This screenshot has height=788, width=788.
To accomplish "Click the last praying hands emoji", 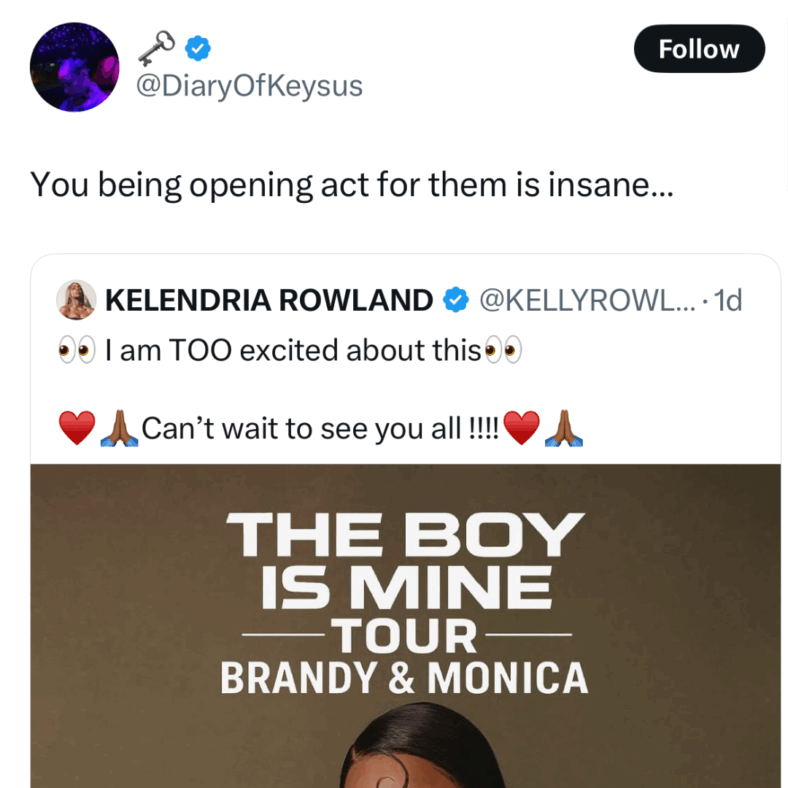I will 564,428.
